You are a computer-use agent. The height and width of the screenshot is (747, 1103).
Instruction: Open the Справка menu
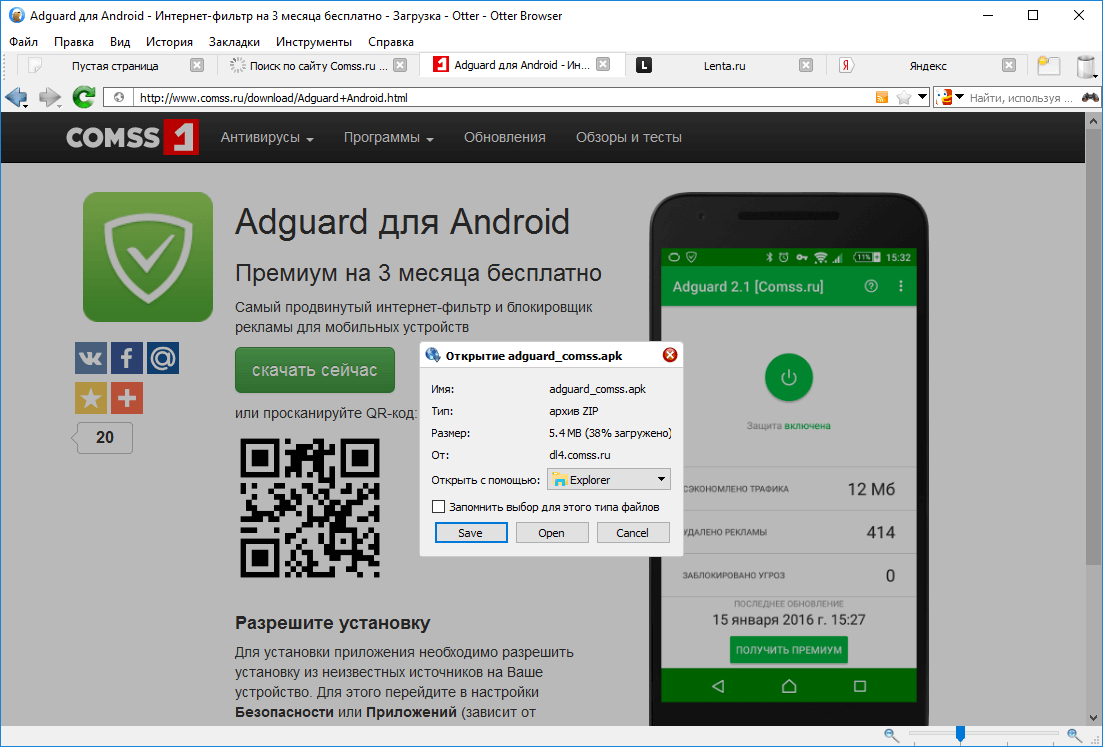(x=391, y=42)
